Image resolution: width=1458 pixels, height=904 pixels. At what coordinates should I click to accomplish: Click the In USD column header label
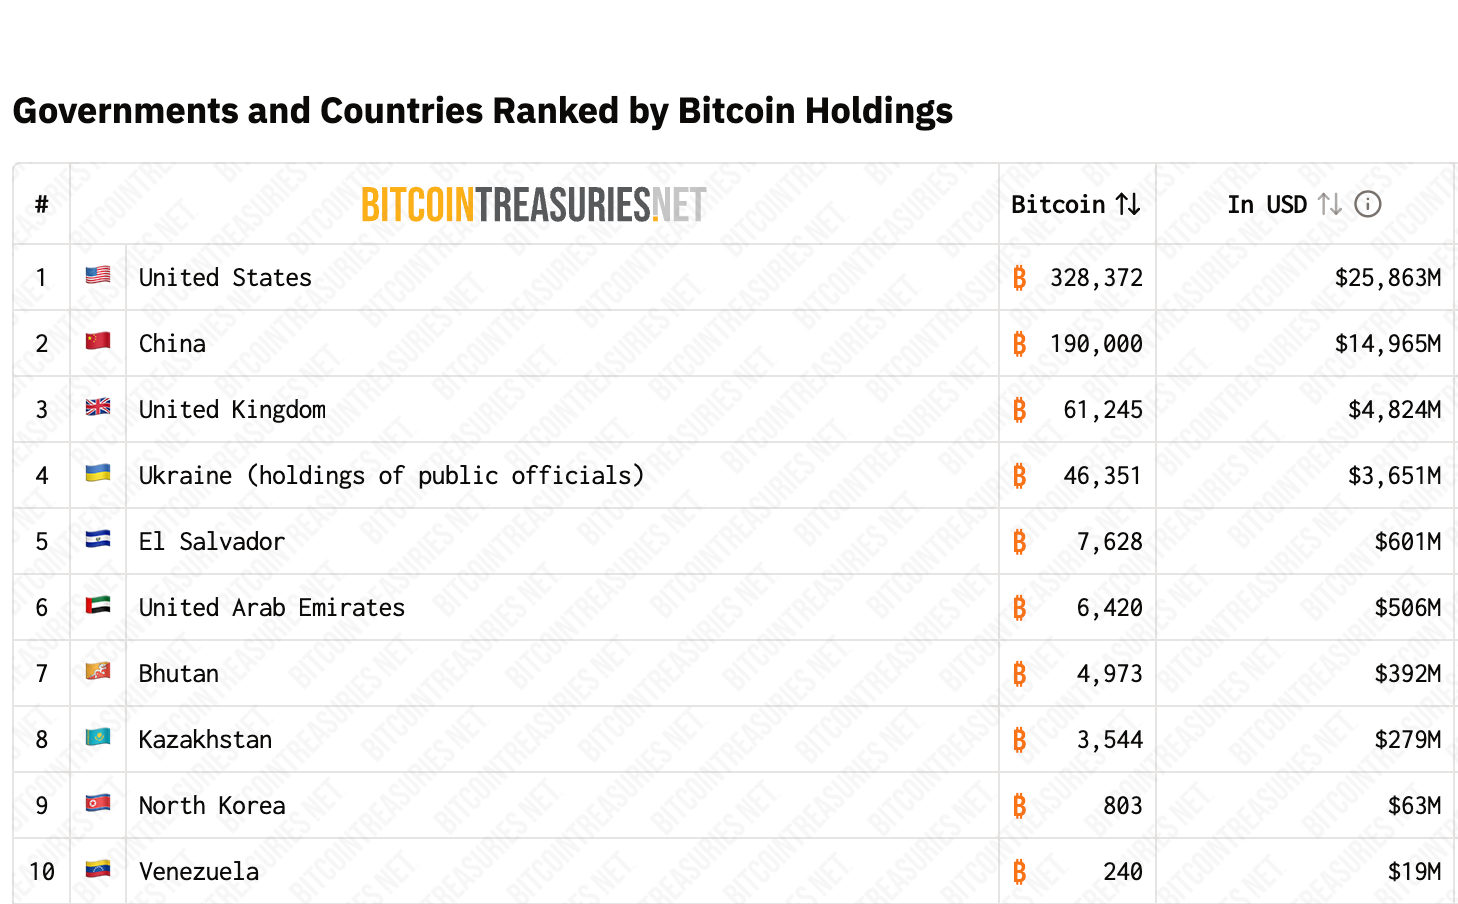click(1266, 205)
